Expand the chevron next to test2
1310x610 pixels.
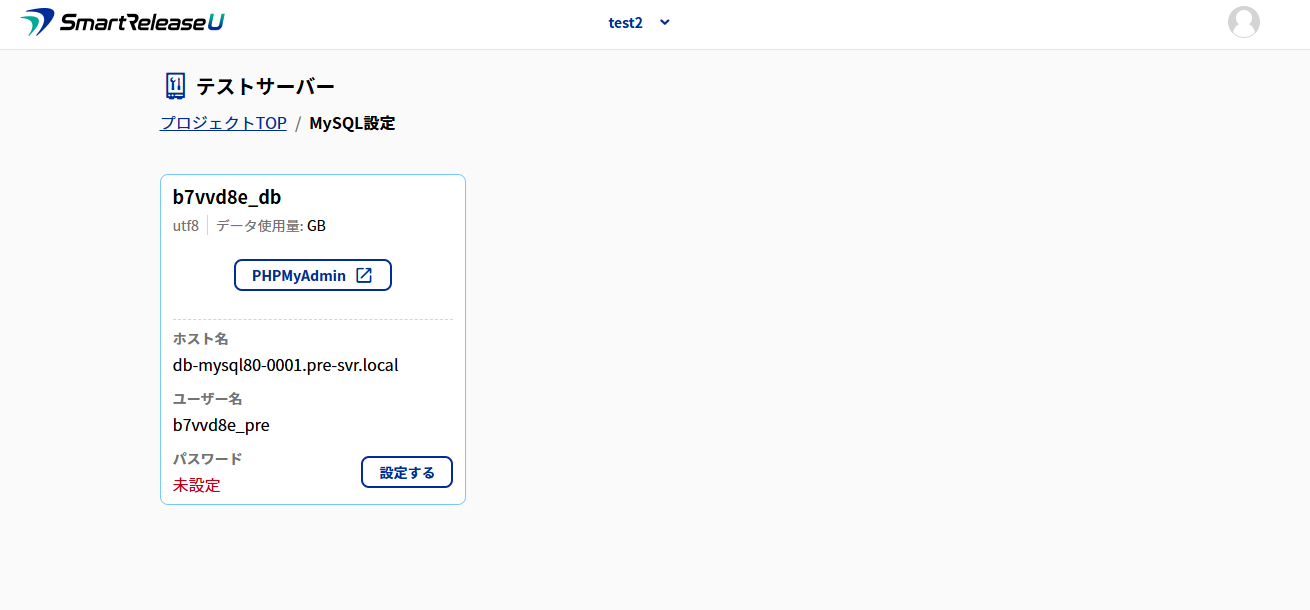click(665, 22)
